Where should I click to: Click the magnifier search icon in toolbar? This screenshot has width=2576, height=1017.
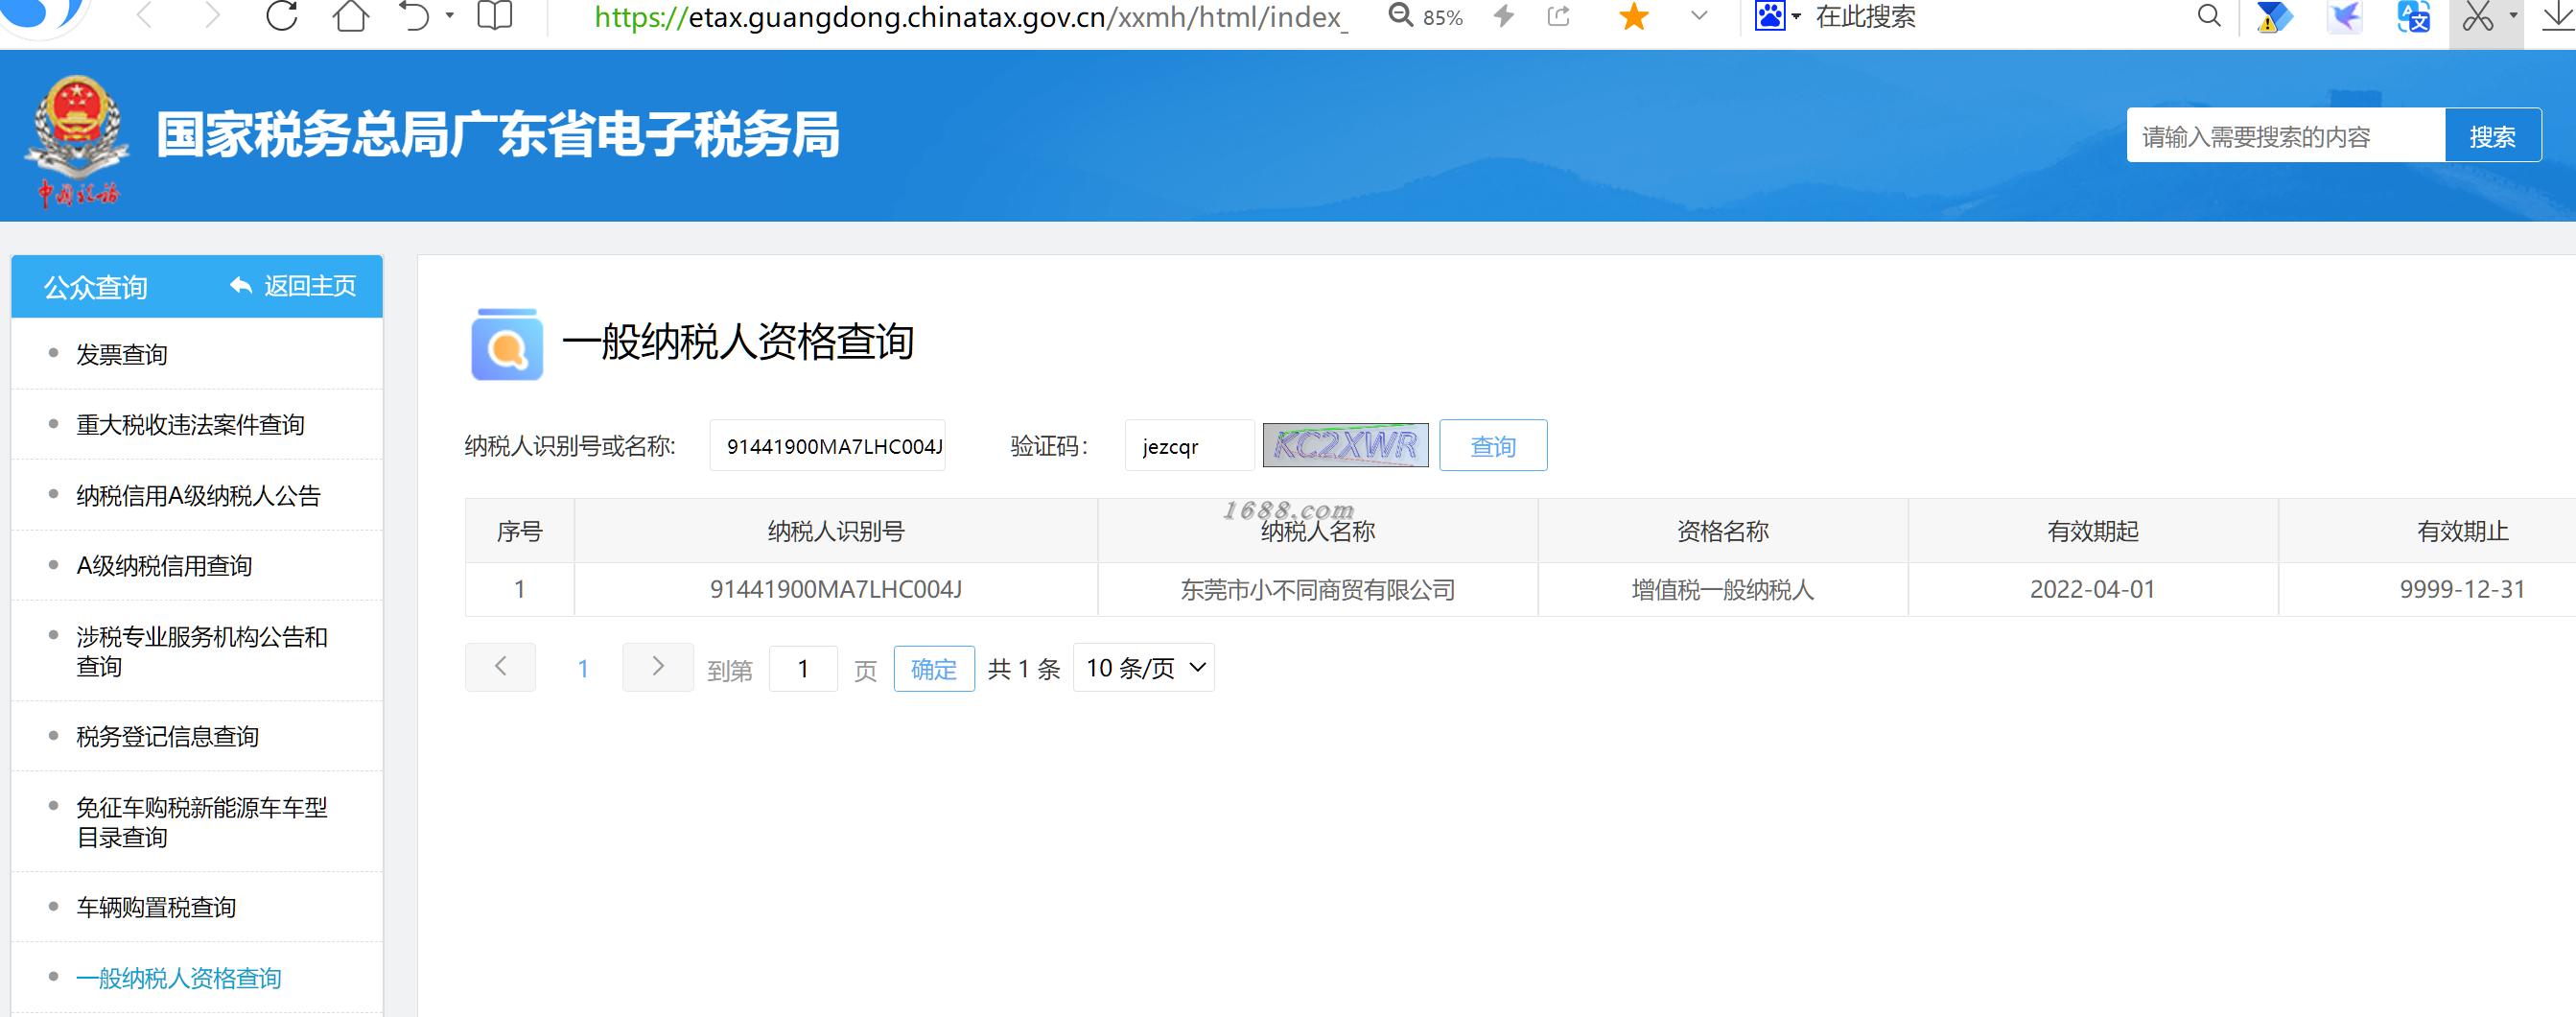coord(2209,16)
